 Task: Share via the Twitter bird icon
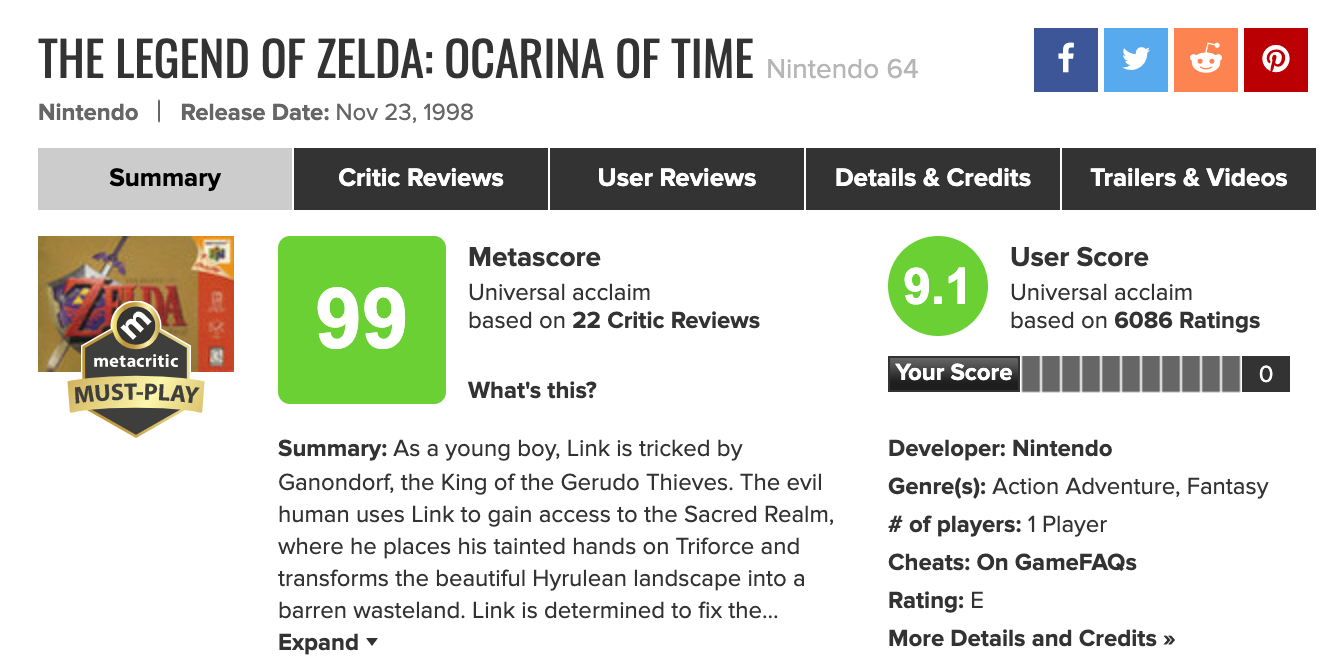1135,60
